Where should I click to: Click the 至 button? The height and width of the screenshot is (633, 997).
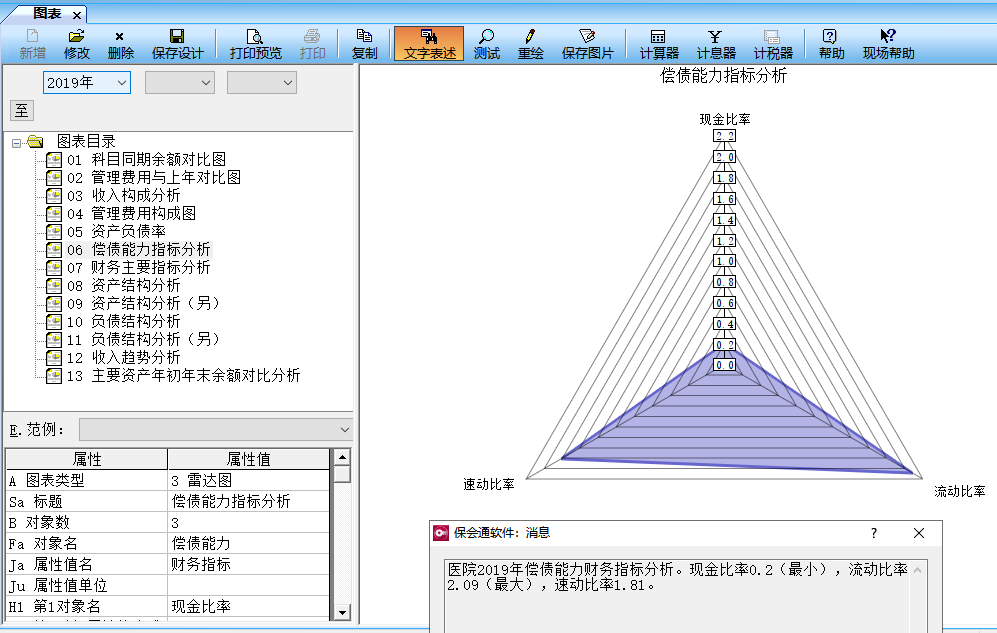[20, 111]
